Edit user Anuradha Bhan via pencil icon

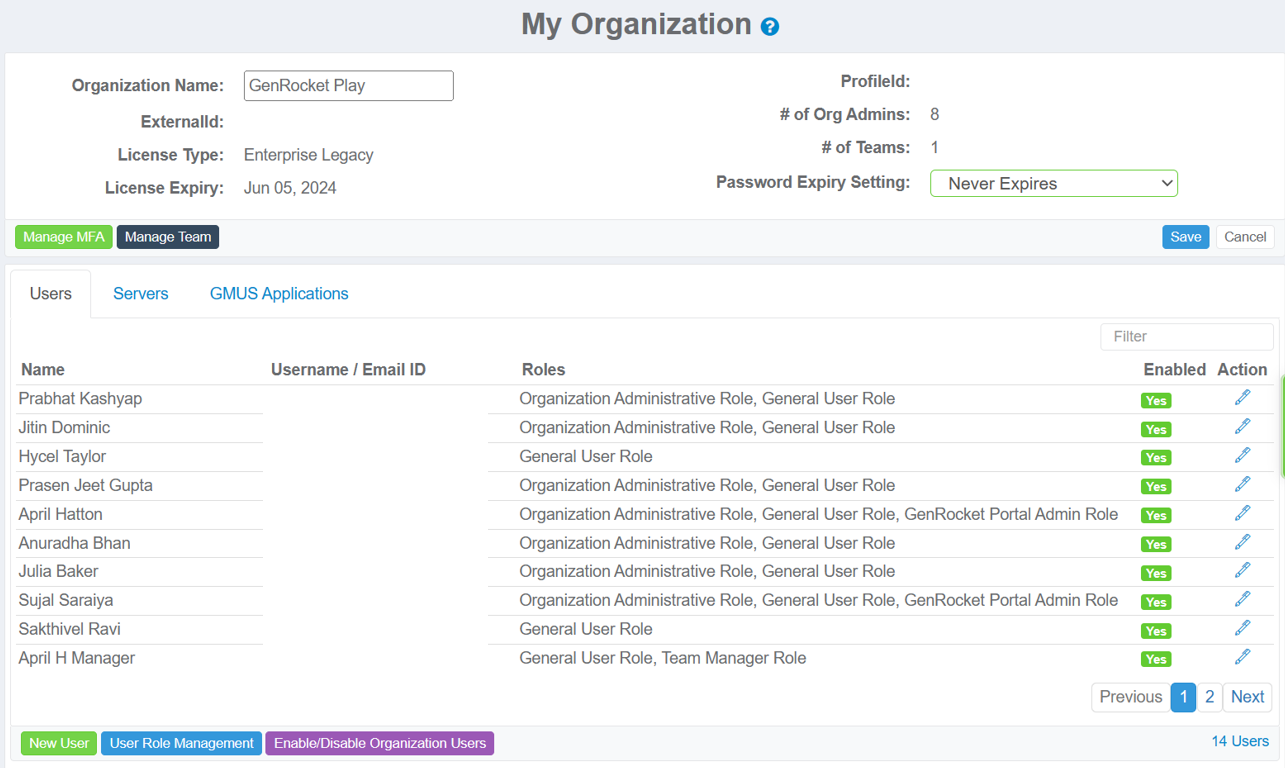coord(1242,543)
